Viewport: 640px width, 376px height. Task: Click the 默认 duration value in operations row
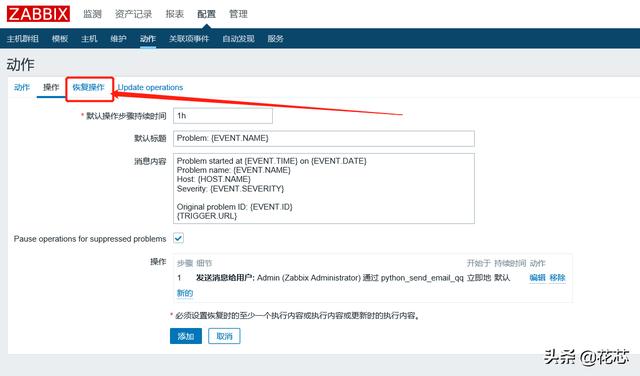502,278
